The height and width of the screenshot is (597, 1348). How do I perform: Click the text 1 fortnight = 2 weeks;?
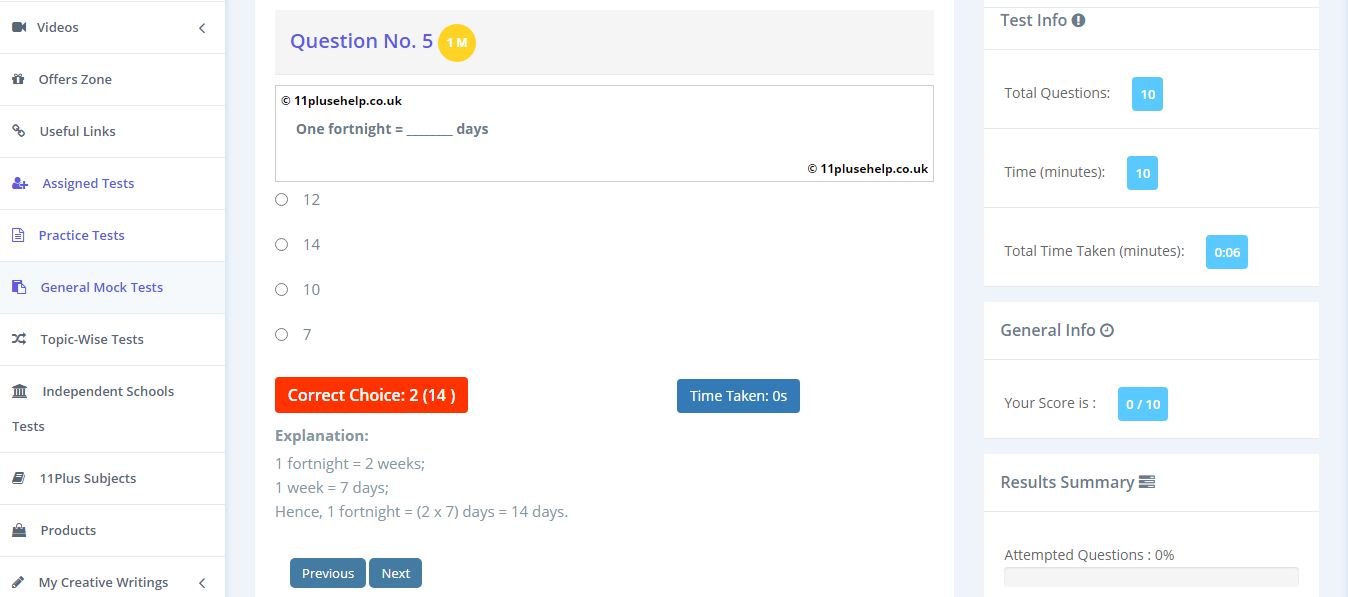[350, 464]
